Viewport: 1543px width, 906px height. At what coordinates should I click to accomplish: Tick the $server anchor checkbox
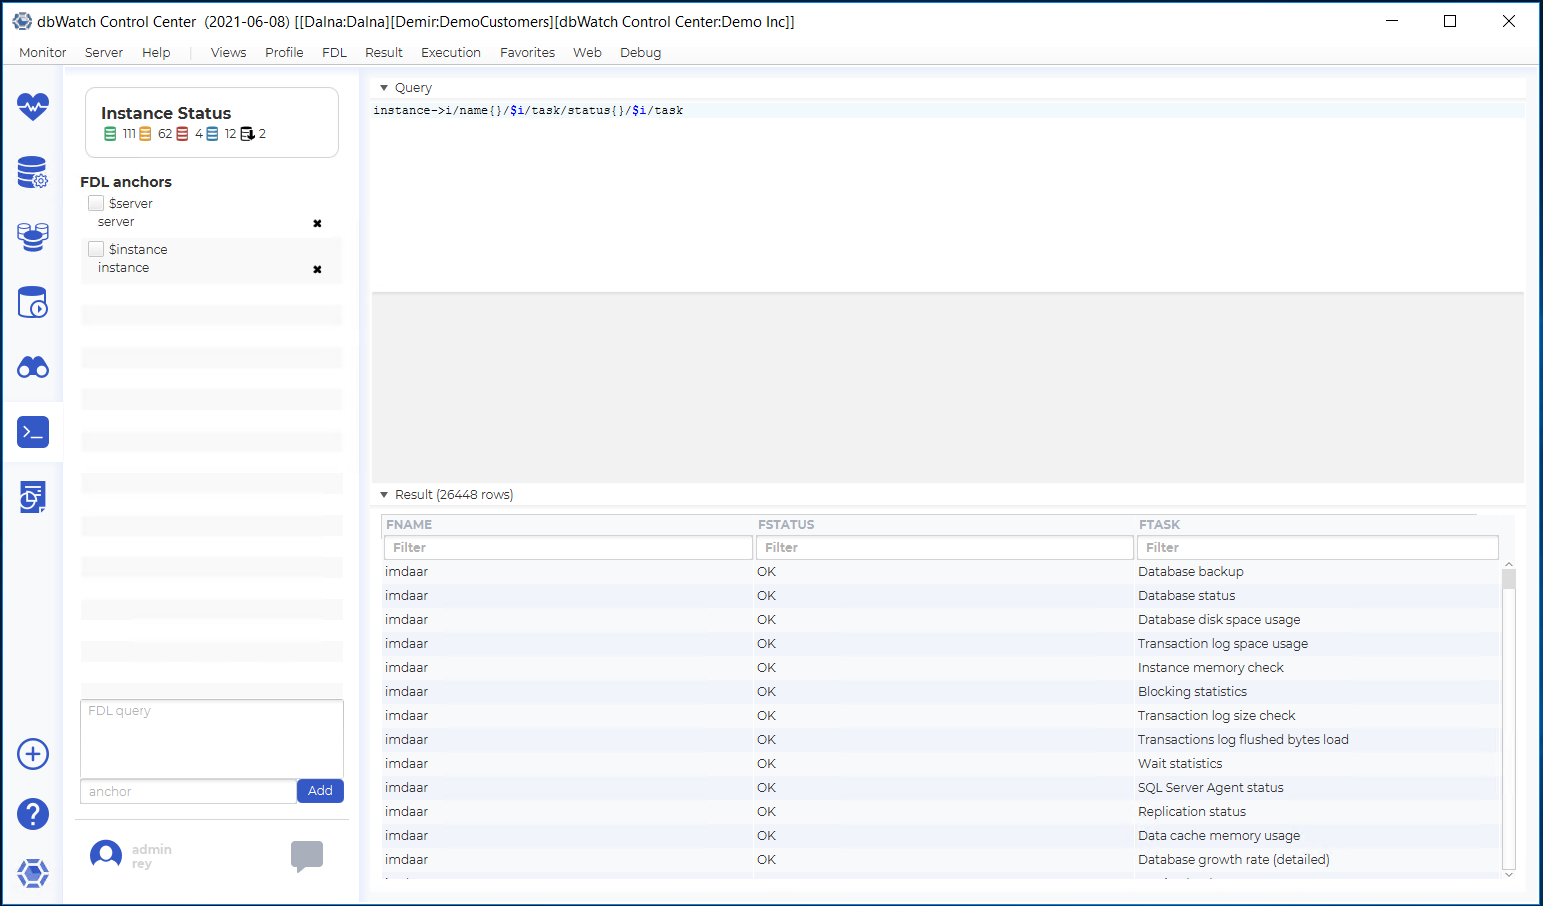pos(96,203)
